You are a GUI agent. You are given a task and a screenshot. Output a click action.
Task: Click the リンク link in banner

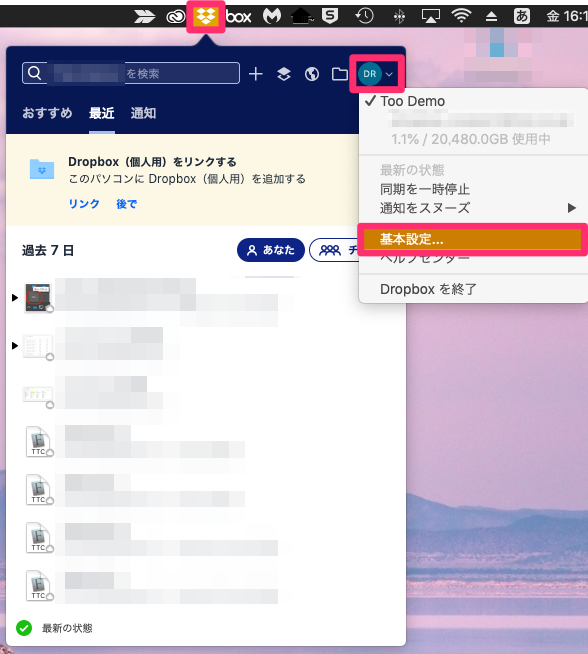pyautogui.click(x=84, y=204)
